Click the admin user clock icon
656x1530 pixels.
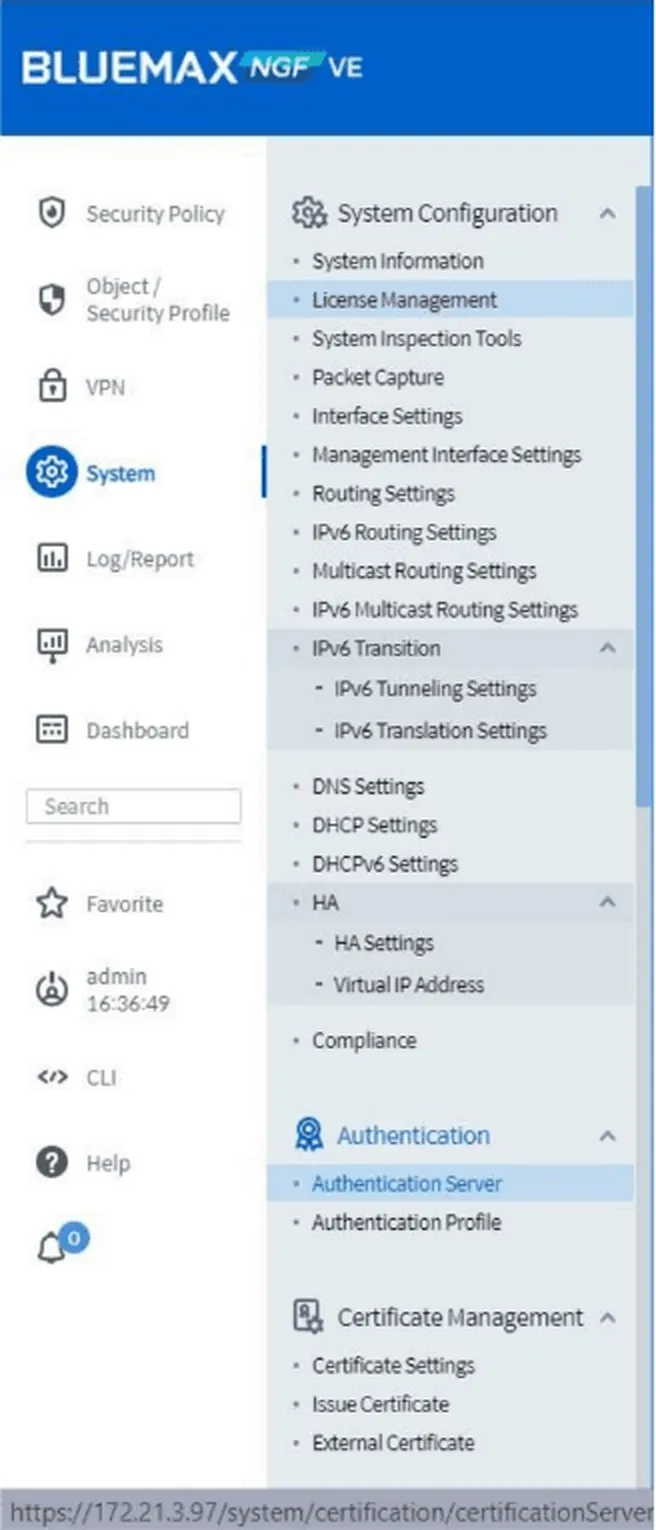click(x=51, y=990)
